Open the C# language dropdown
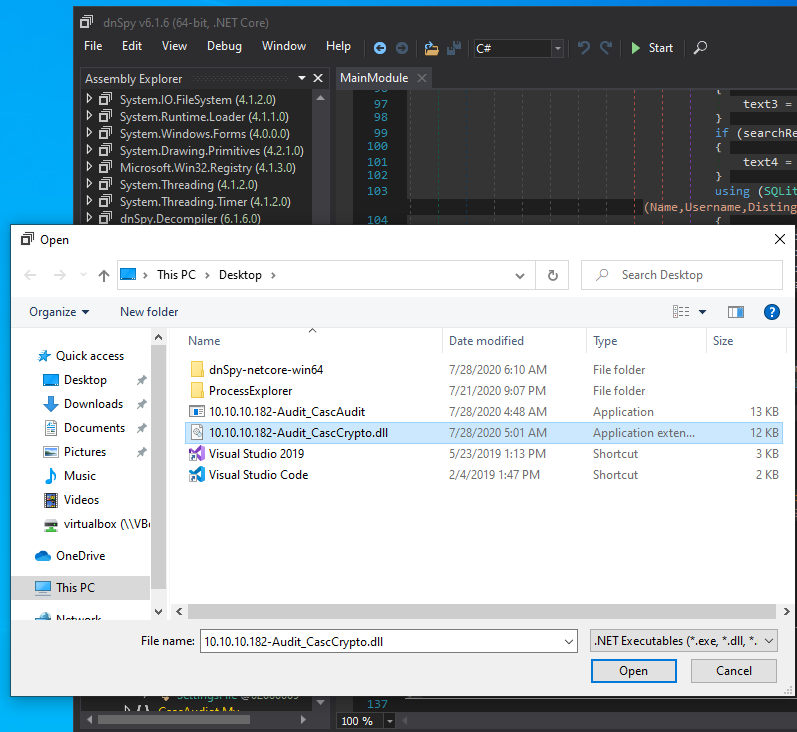797x732 pixels. (x=557, y=48)
